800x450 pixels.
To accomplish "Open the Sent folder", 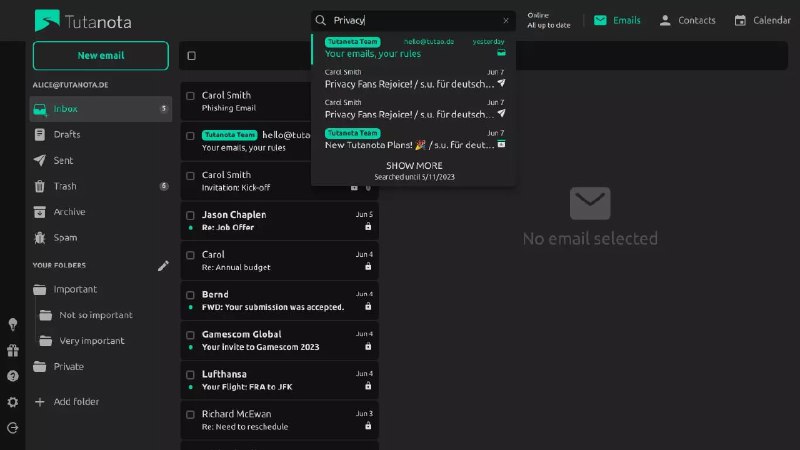I will click(x=63, y=160).
